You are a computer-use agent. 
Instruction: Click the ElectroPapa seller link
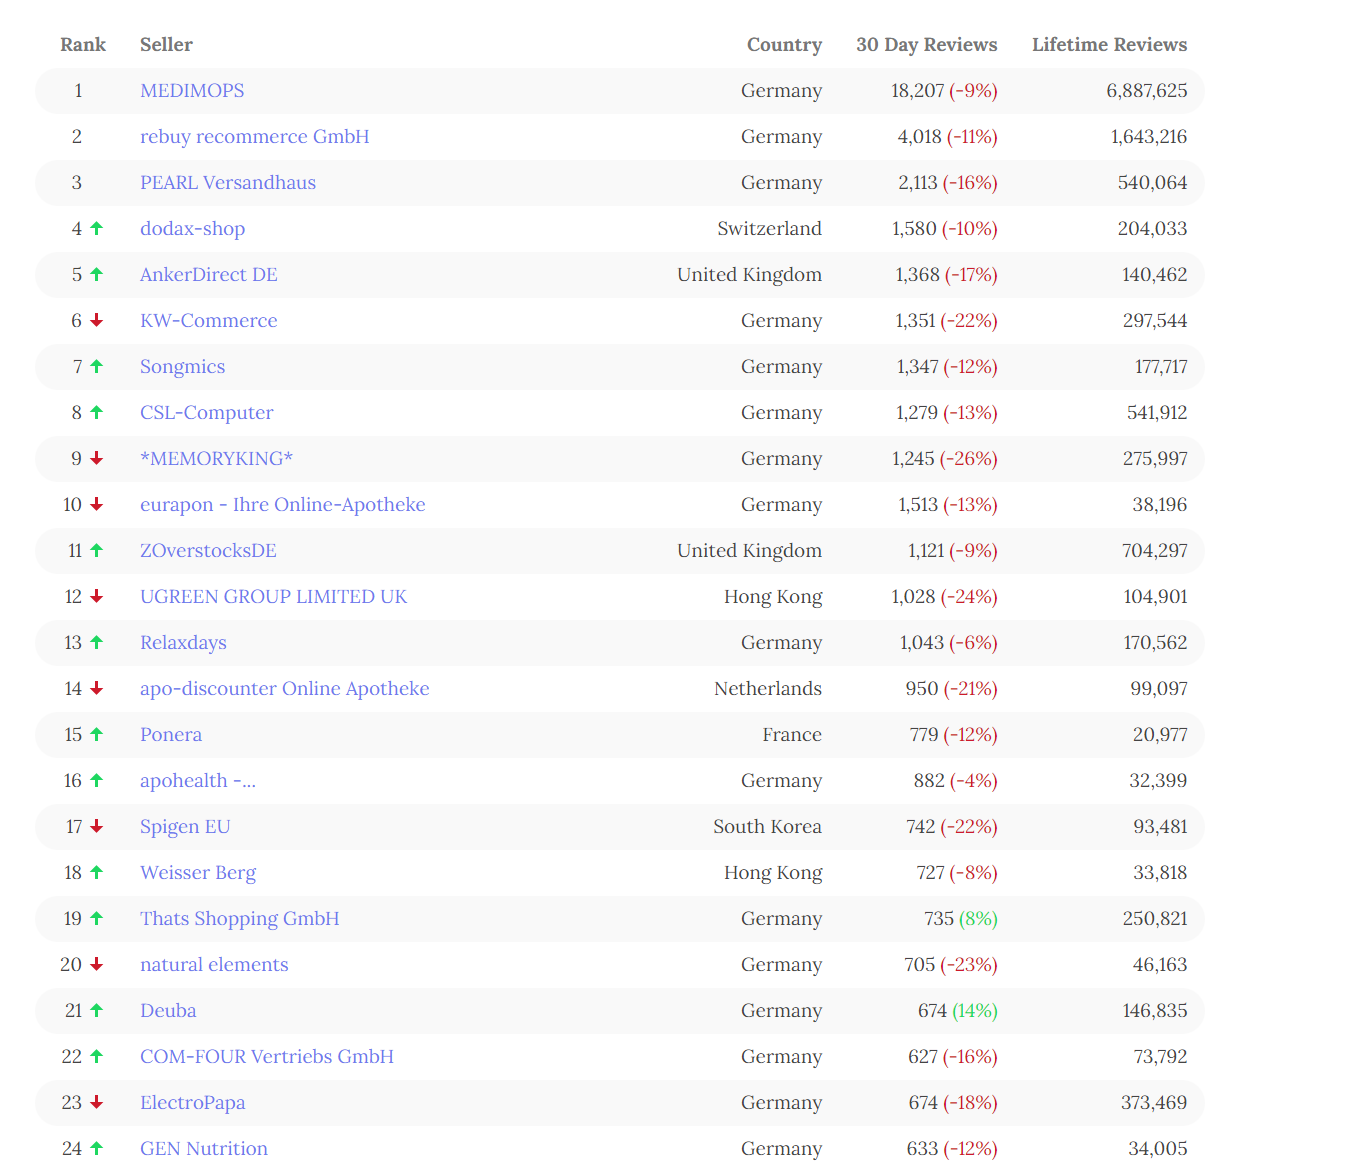[193, 1103]
